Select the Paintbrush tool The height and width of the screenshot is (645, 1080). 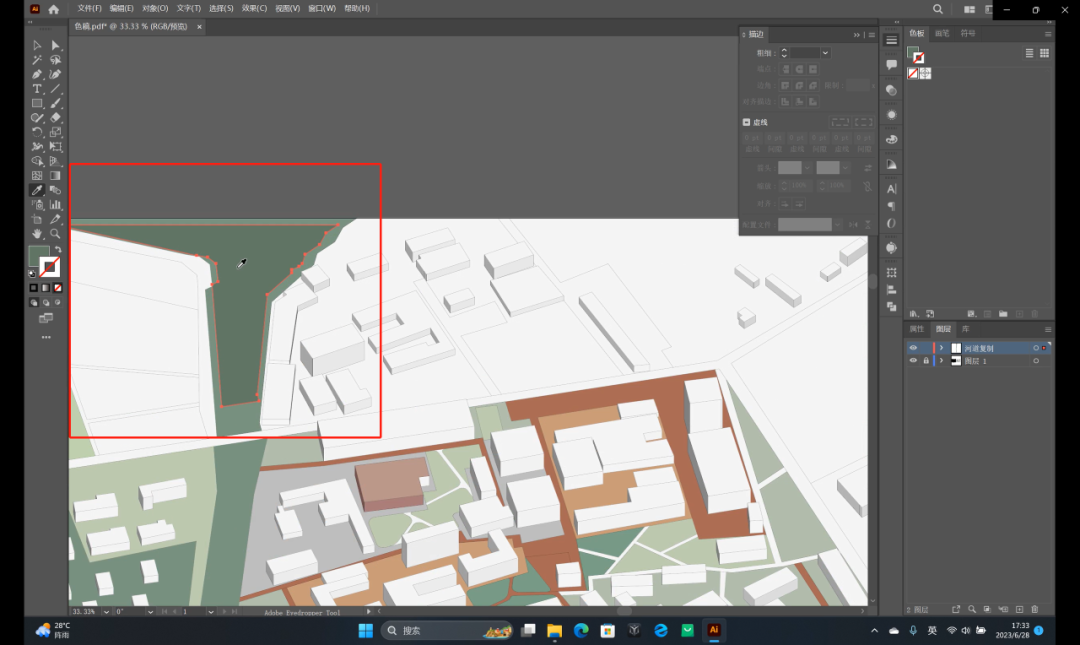[x=56, y=103]
